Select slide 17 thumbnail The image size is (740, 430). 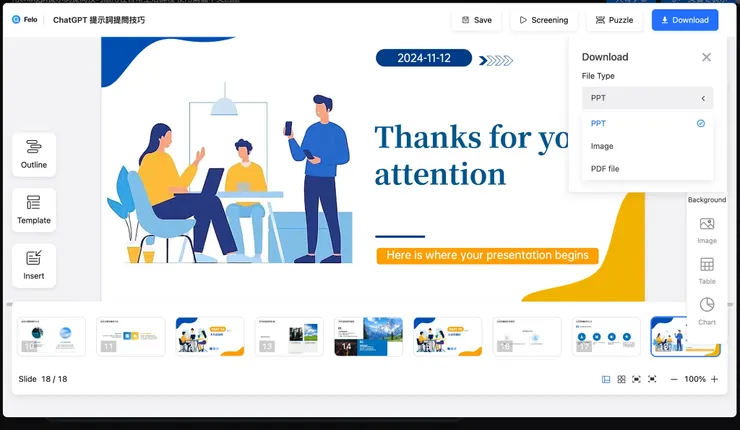coord(606,337)
